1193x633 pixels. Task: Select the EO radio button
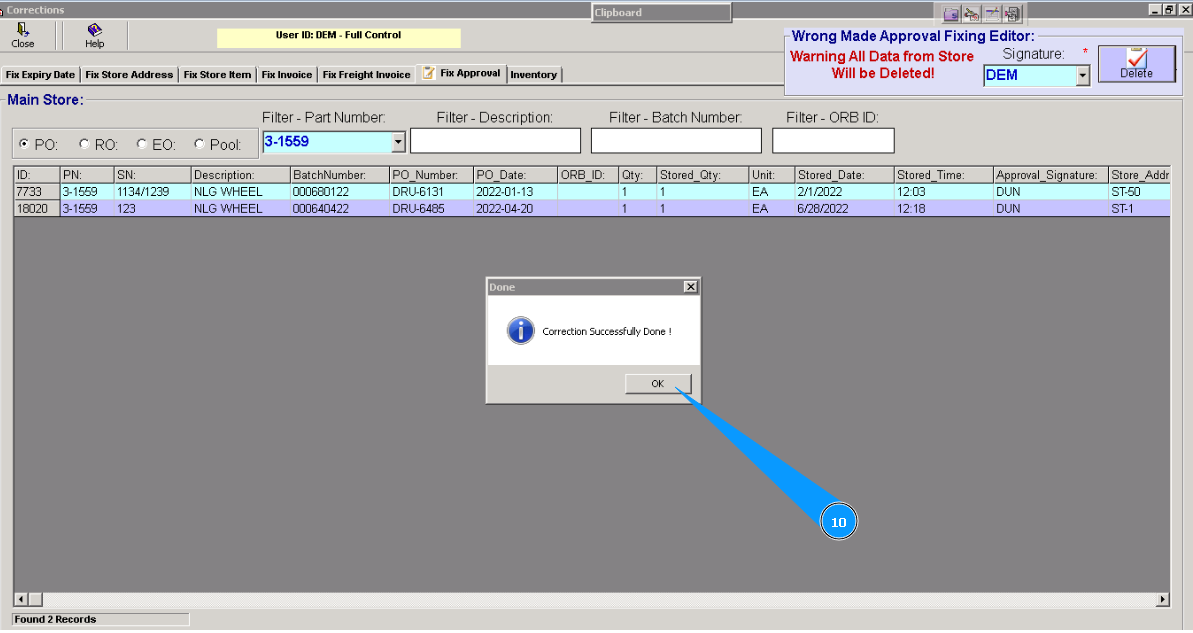(142, 144)
